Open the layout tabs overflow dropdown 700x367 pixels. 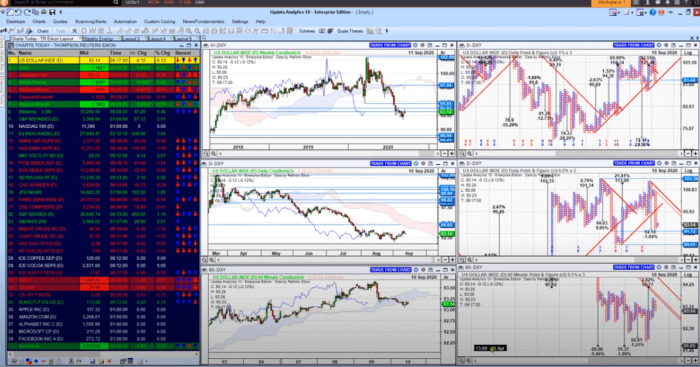click(203, 38)
